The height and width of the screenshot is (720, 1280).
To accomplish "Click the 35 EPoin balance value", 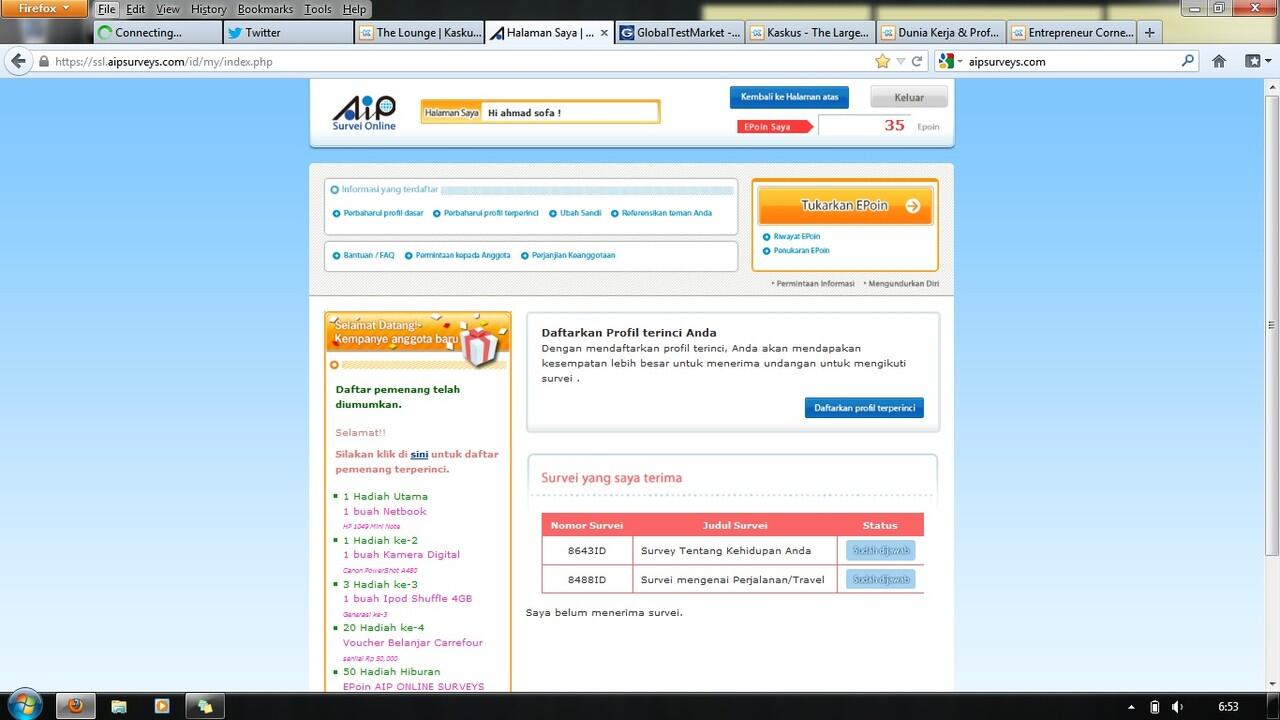I will click(894, 125).
